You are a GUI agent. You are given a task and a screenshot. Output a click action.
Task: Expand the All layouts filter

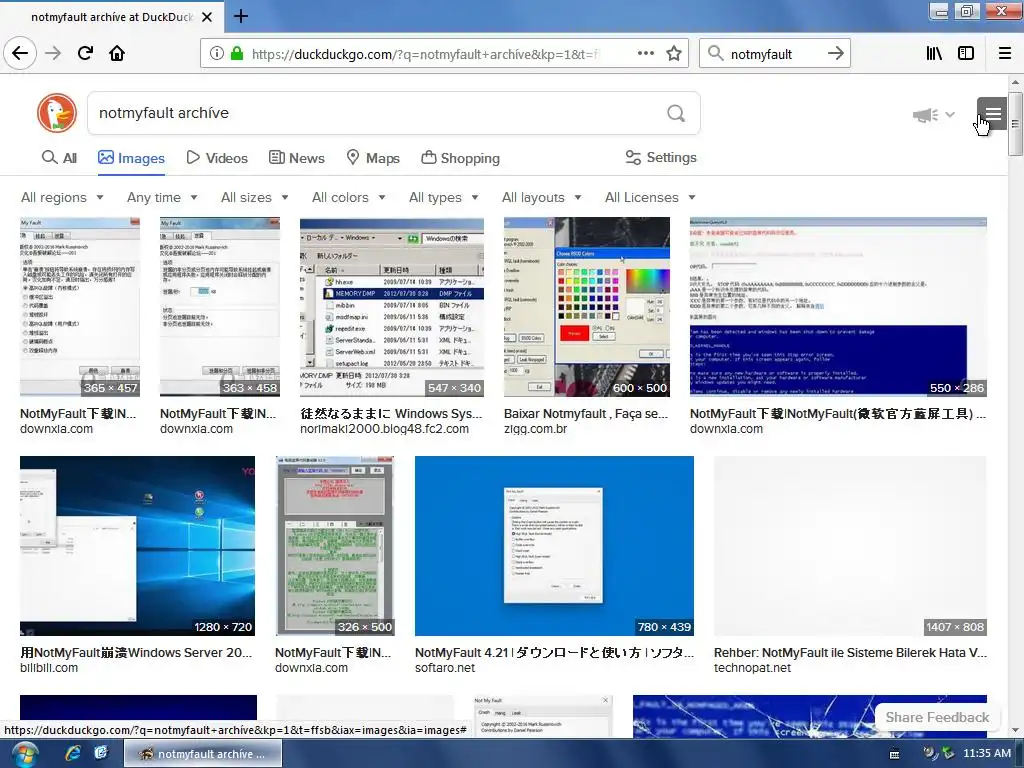coord(541,197)
